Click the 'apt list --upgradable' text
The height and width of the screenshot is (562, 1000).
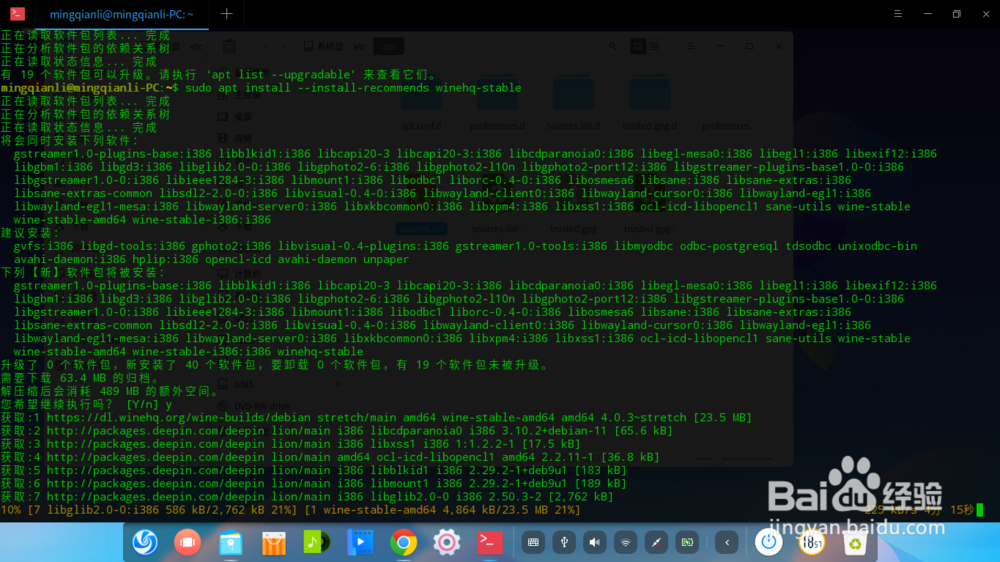[x=280, y=75]
